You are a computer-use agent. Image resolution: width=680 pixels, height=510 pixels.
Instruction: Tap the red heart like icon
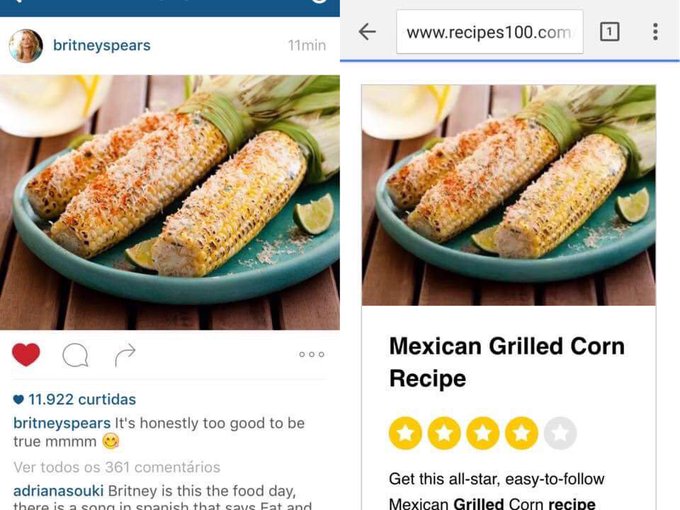coord(26,354)
